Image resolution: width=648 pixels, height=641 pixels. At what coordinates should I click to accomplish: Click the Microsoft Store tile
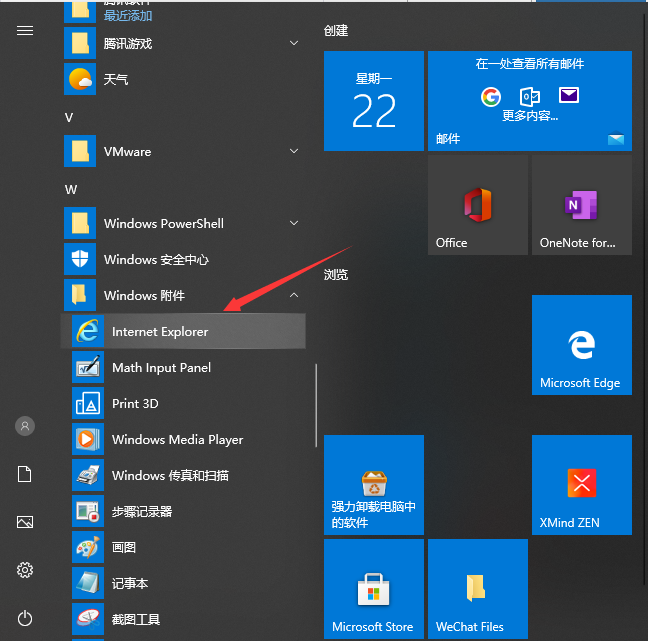click(x=373, y=589)
